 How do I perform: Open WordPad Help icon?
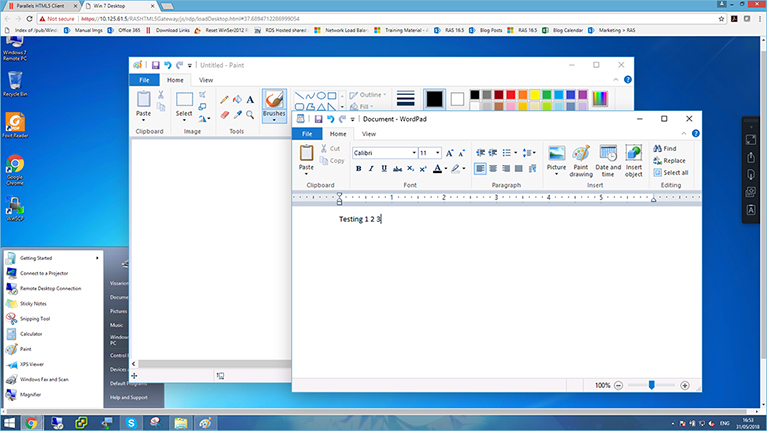point(696,134)
